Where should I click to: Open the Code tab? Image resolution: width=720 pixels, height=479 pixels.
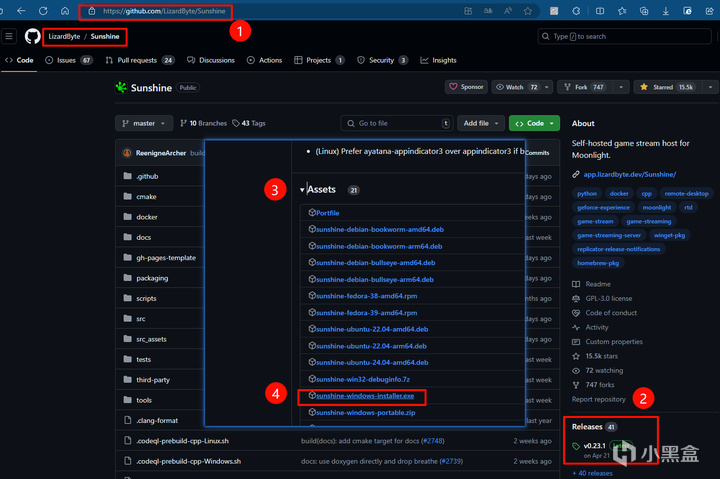tap(19, 60)
